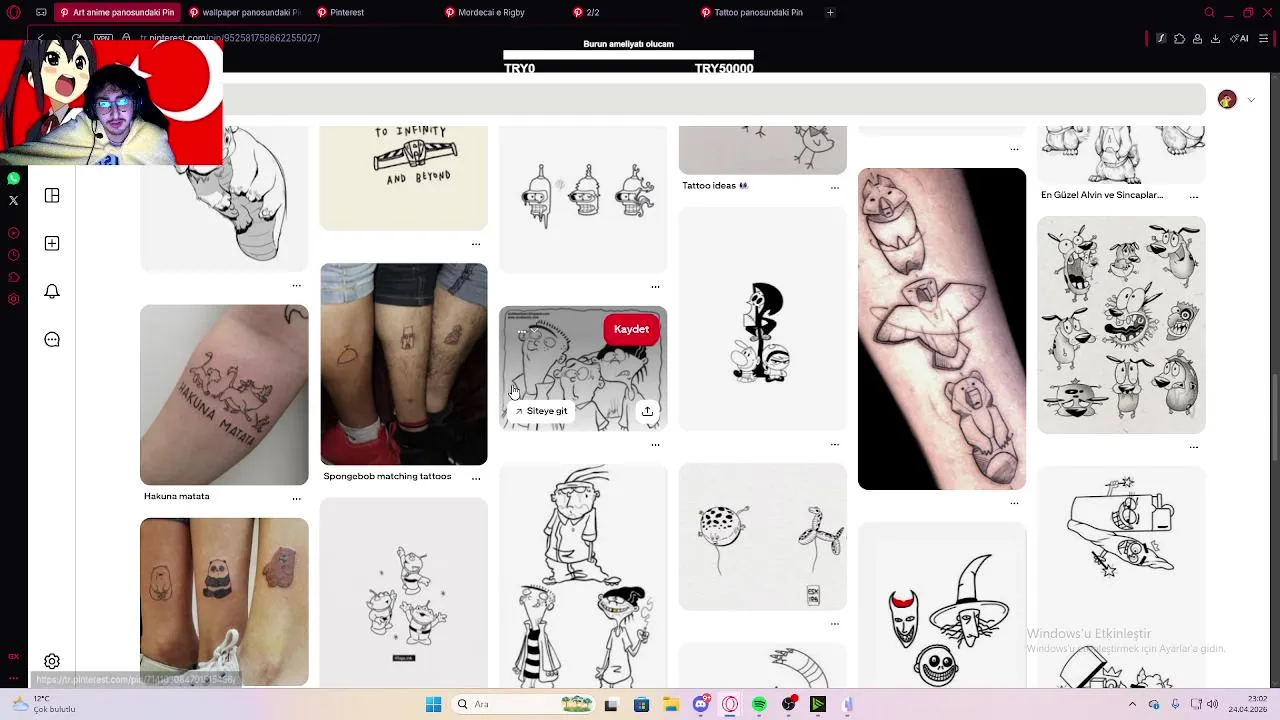Click Opera icon in taskbar
This screenshot has height=720, width=1280.
pyautogui.click(x=730, y=705)
